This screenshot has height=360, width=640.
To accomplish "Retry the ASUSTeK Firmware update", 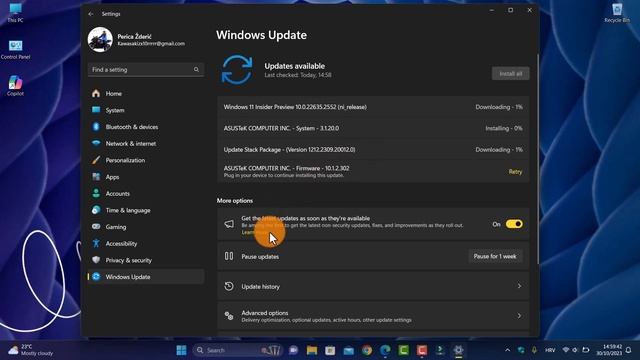I will (515, 172).
